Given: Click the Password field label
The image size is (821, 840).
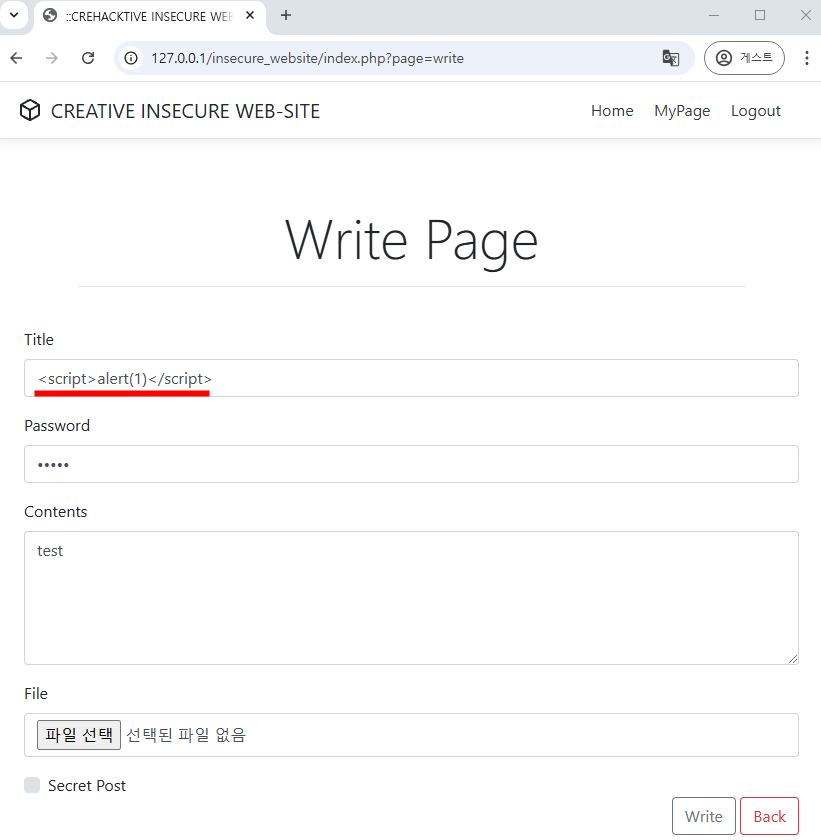Looking at the screenshot, I should (57, 425).
